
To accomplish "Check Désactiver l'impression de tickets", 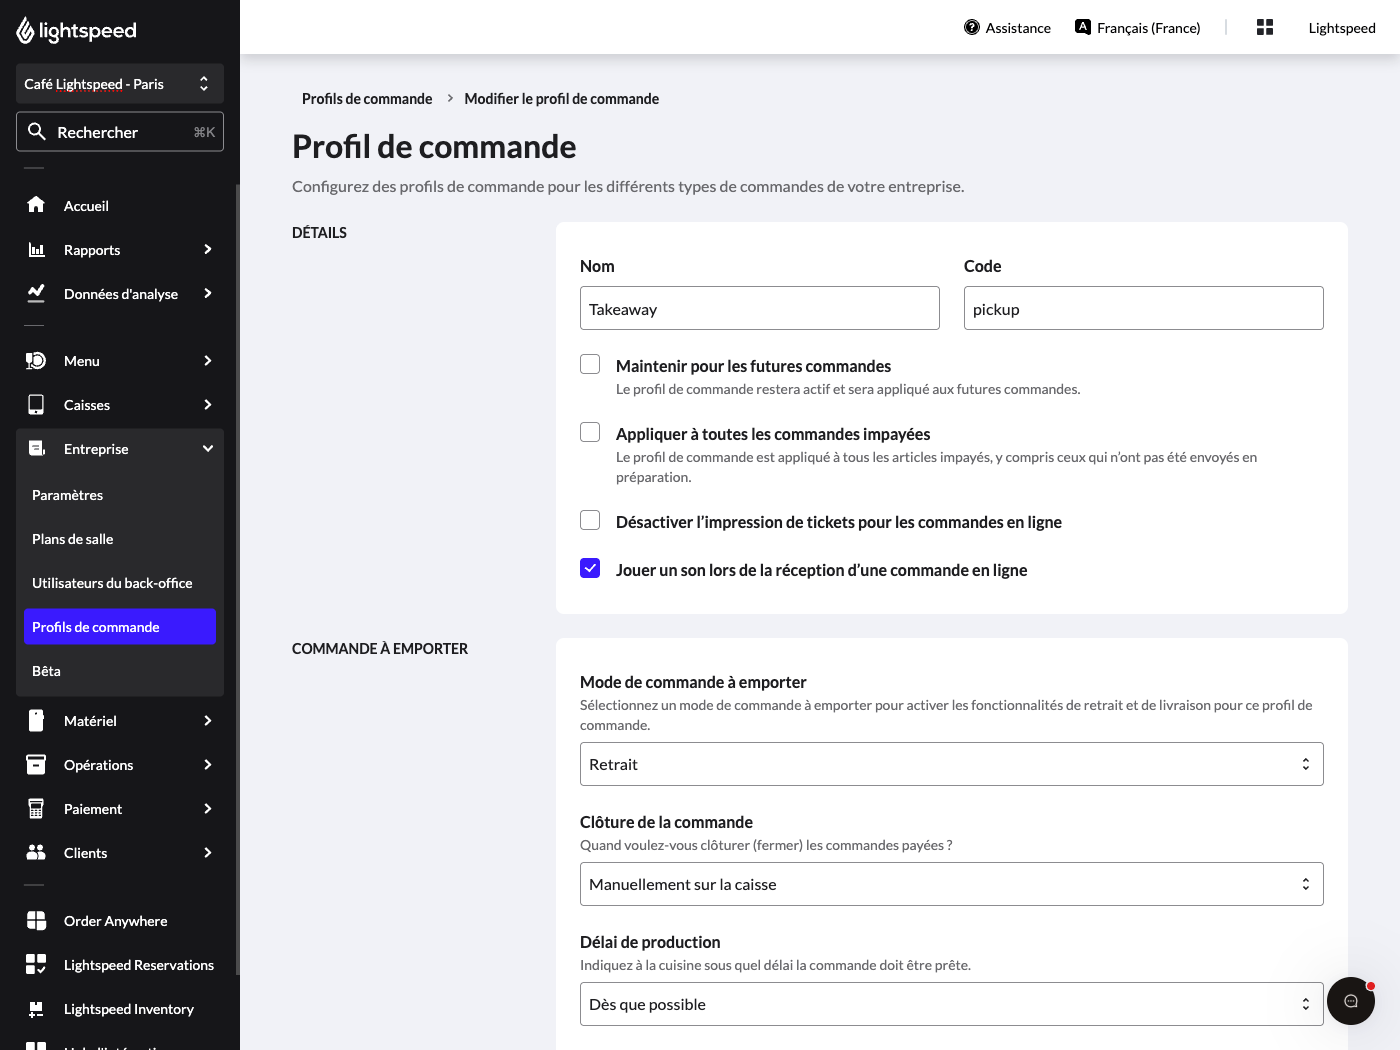I will [x=590, y=520].
